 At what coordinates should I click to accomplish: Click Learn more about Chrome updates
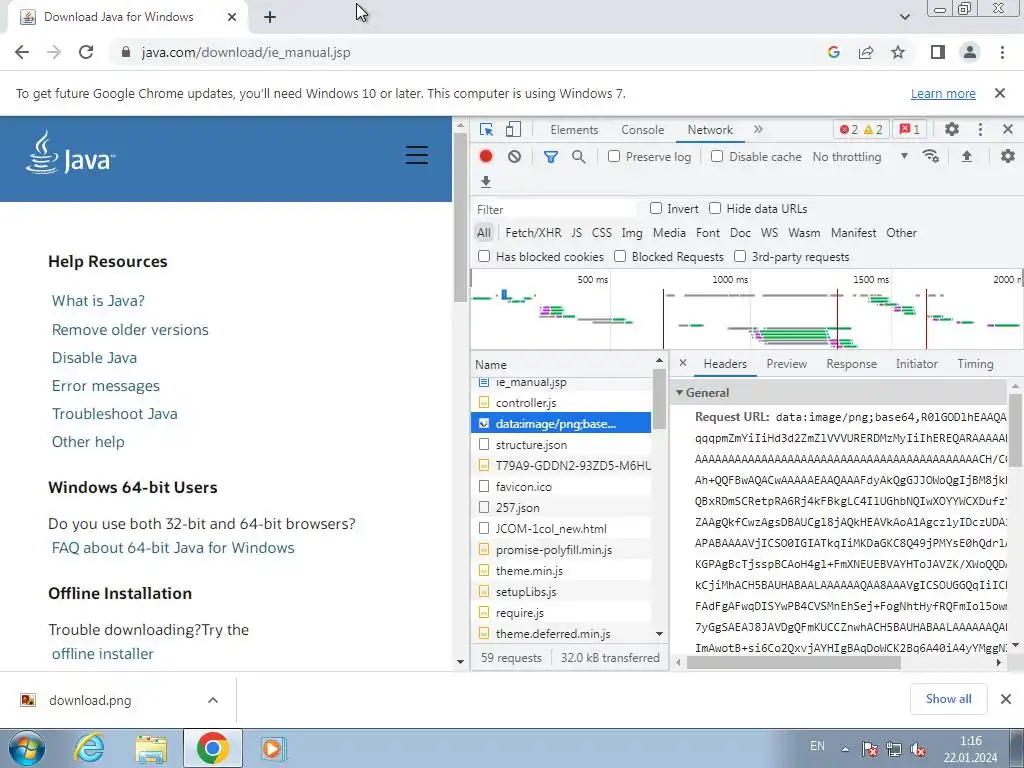click(x=943, y=93)
